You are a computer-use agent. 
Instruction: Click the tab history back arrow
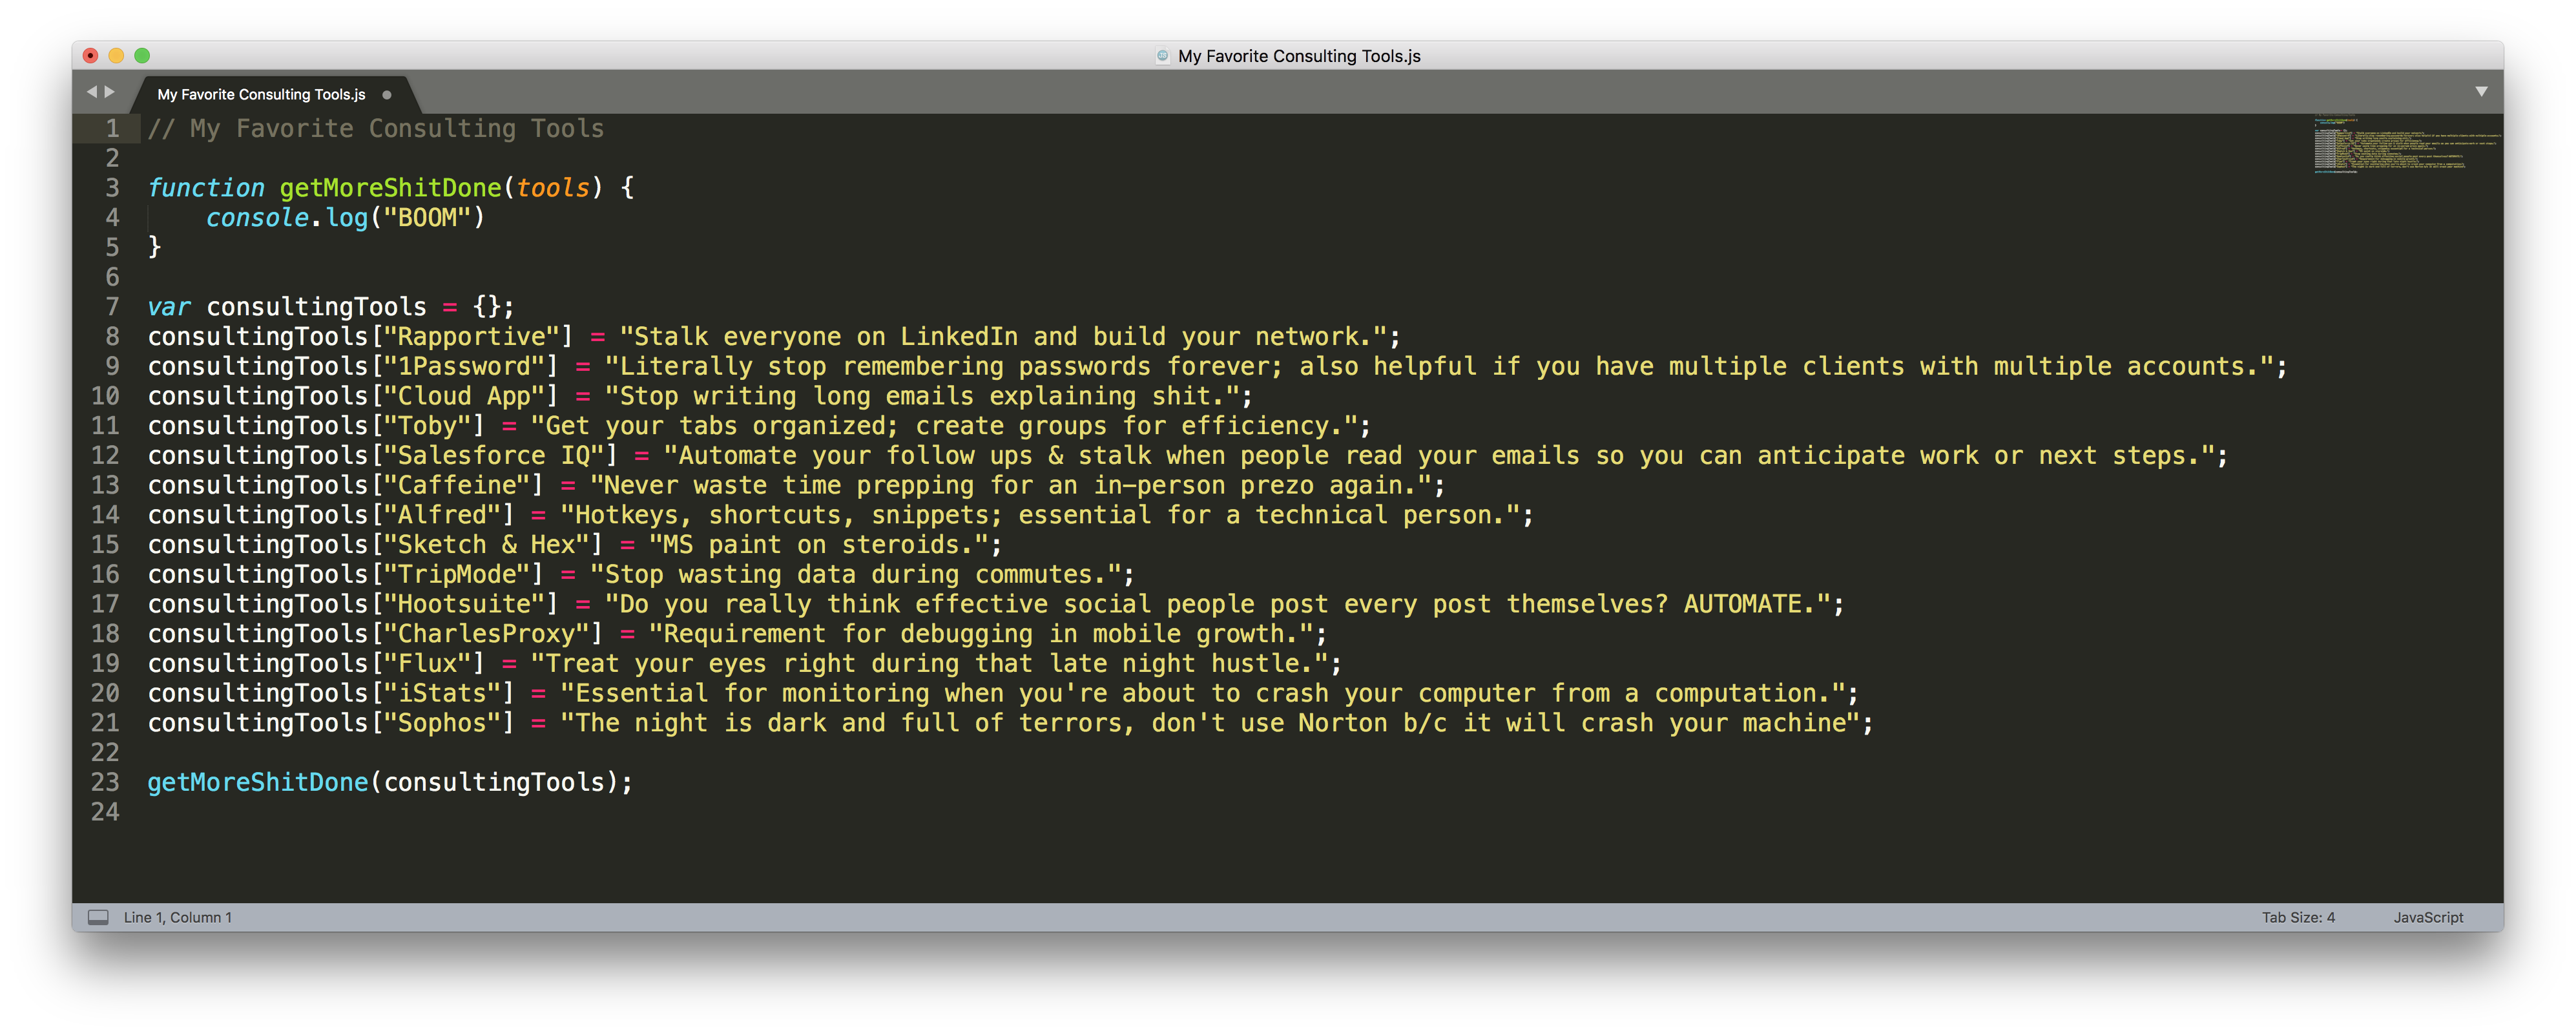92,92
